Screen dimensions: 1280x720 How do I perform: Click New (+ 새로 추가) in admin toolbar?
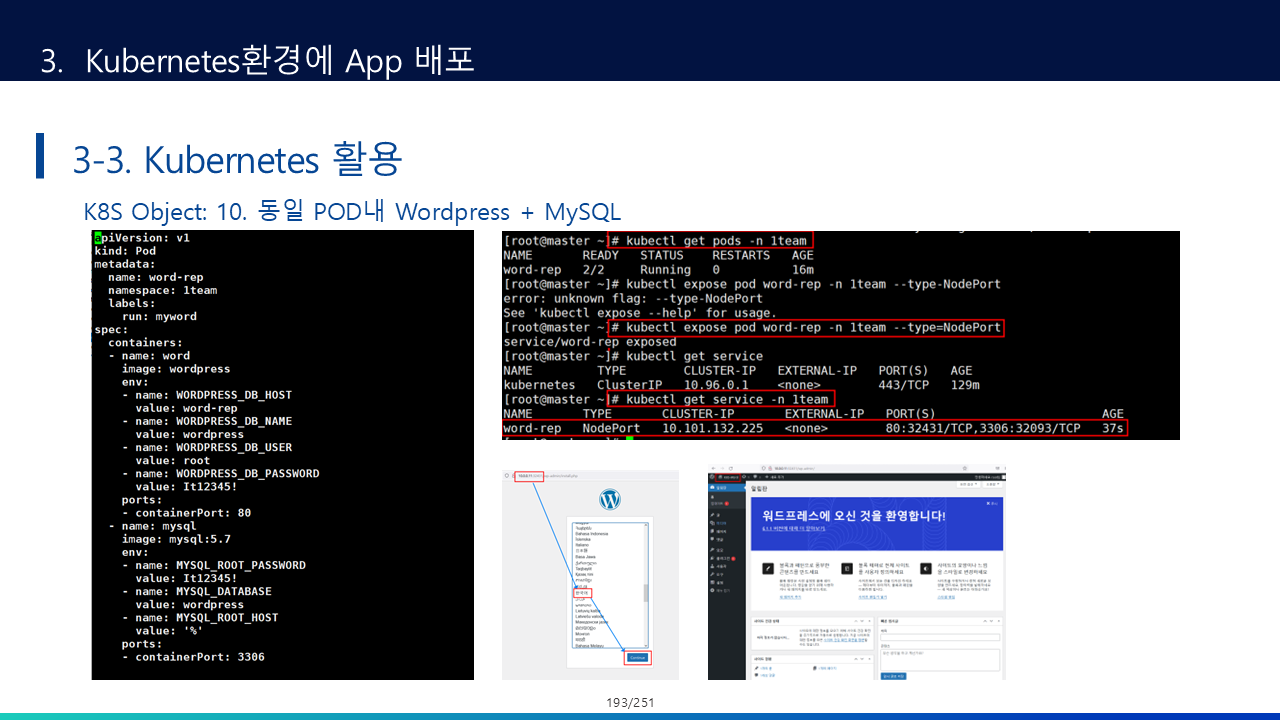coord(774,477)
